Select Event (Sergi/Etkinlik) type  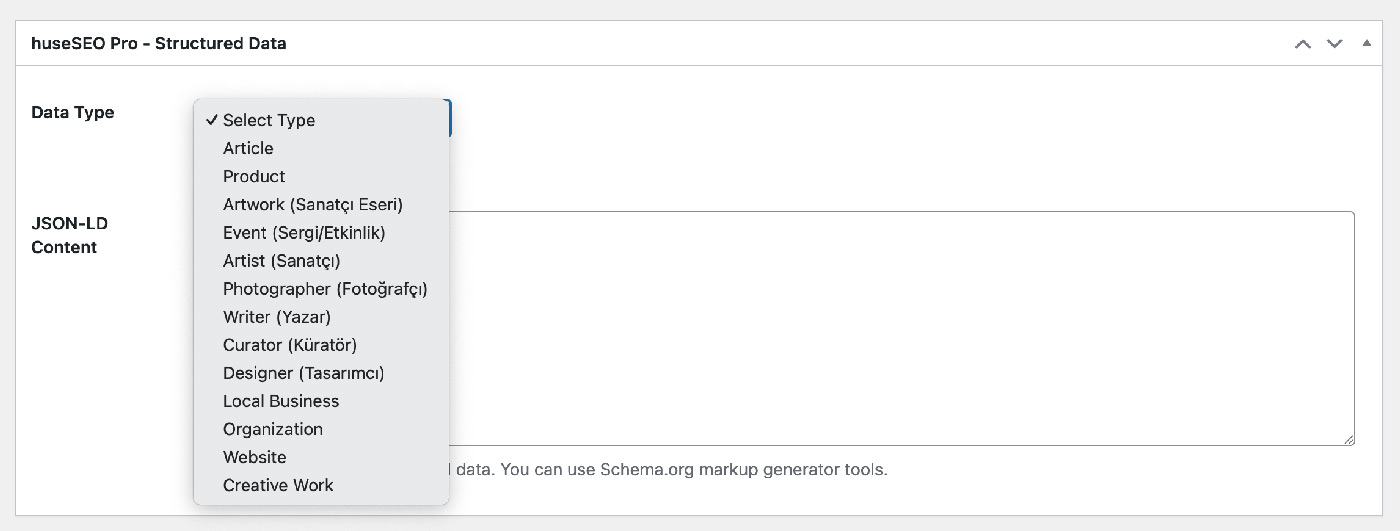click(x=304, y=232)
